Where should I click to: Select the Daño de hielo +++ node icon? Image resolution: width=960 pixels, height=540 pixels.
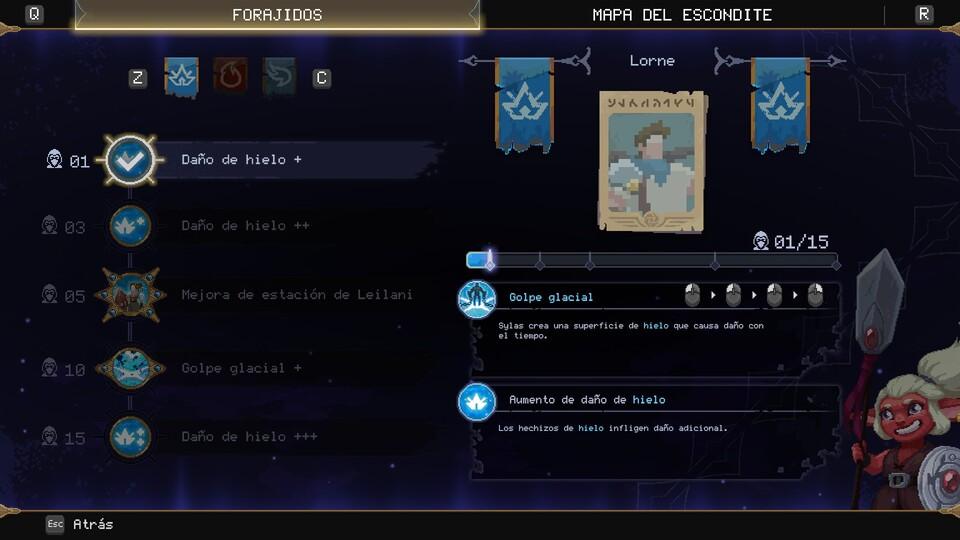point(130,437)
